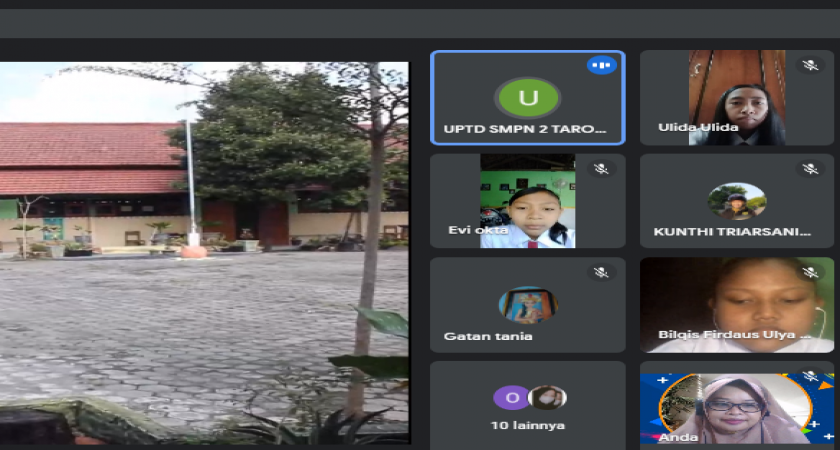Select the UPTD SMPN 2 TARO... participant tile
Viewport: 840px width, 450px height.
click(x=528, y=98)
